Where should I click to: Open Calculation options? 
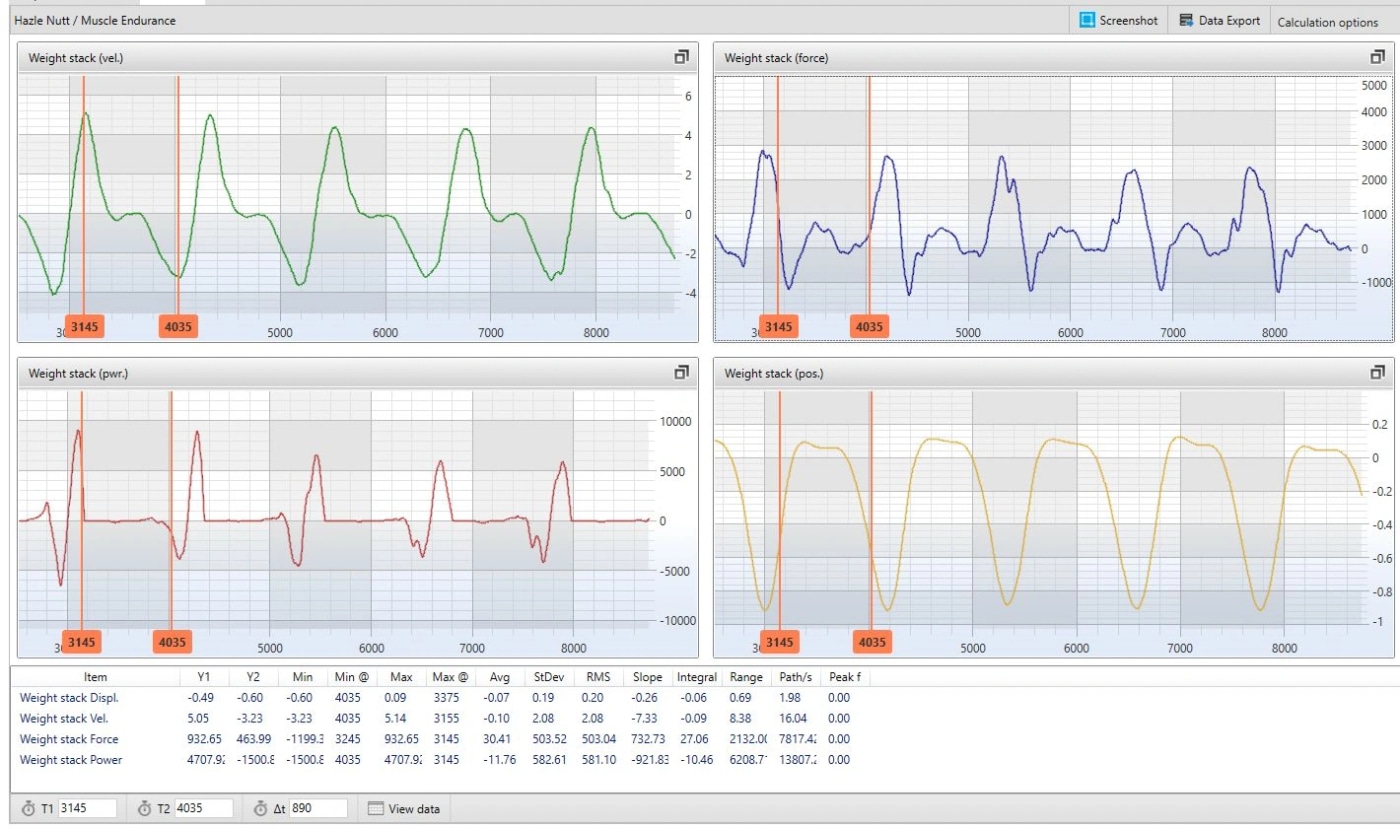(x=1327, y=22)
